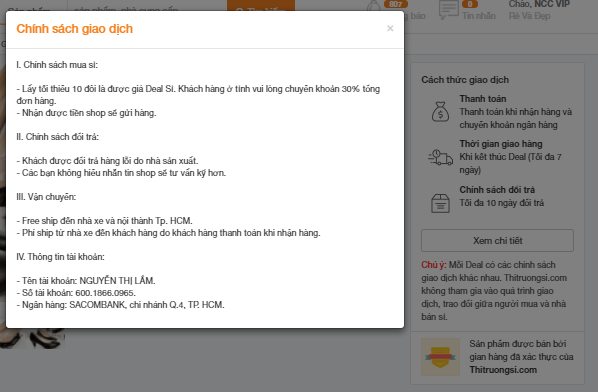Close the Chính sách giao dịch dialog
Image resolution: width=598 pixels, height=392 pixels.
point(390,28)
